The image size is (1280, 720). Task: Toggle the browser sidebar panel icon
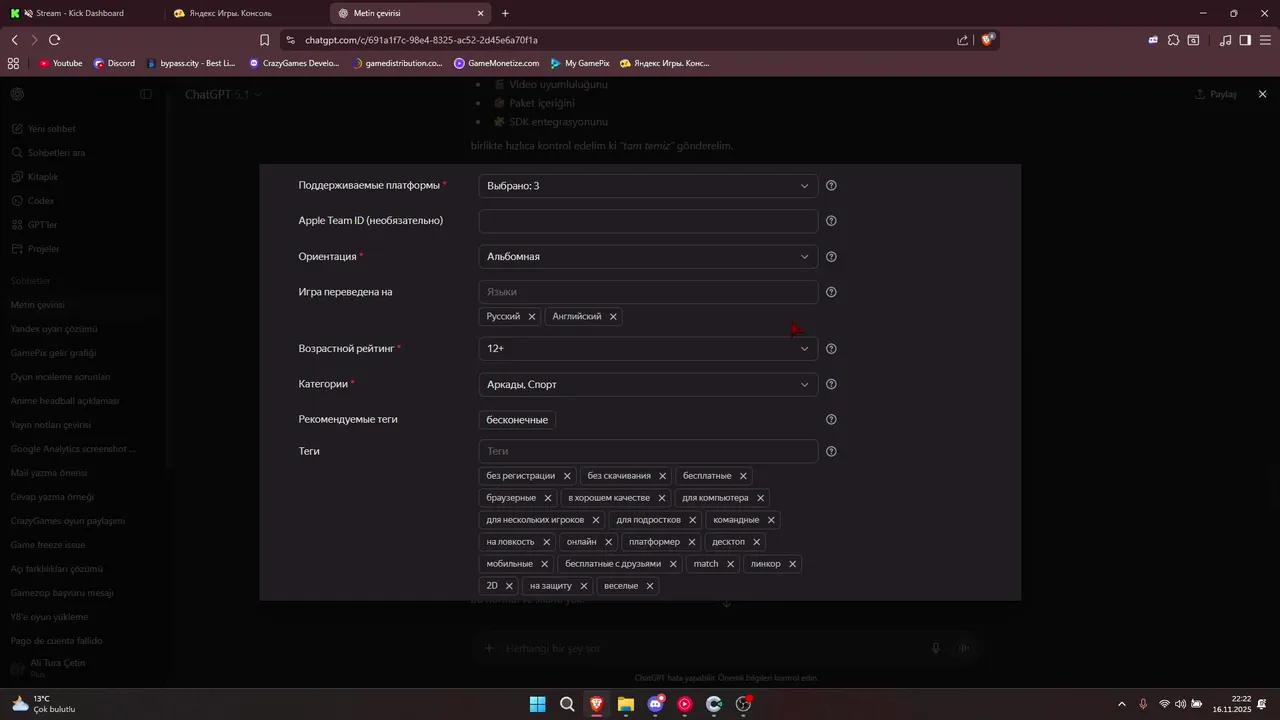(1245, 40)
